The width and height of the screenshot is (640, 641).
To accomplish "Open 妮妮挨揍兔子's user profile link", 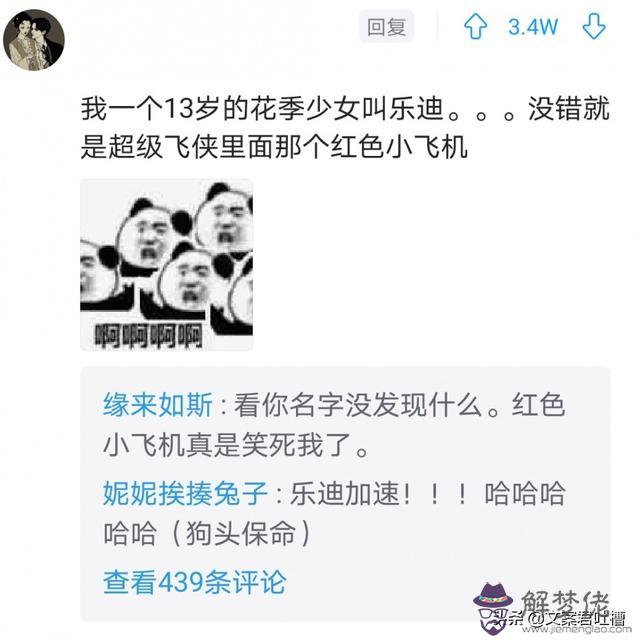I will tap(185, 493).
